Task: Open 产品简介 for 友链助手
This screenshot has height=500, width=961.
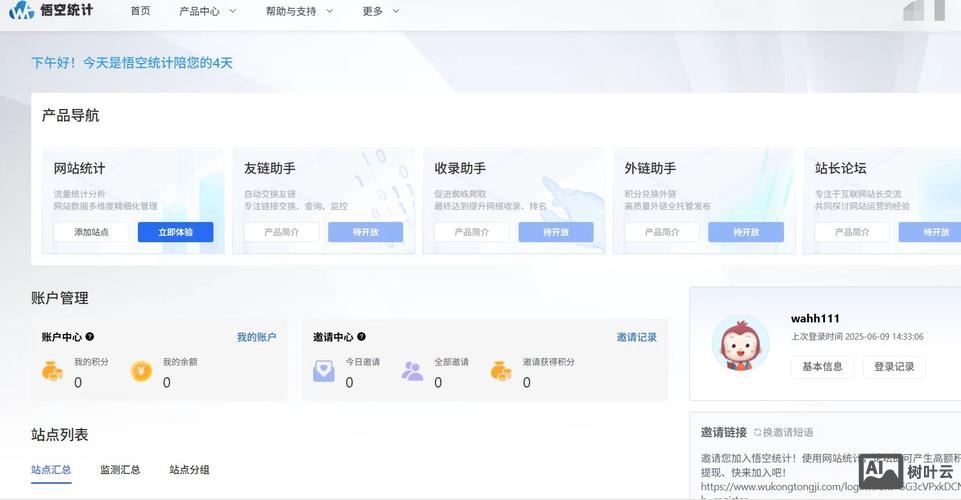Action: (x=281, y=232)
